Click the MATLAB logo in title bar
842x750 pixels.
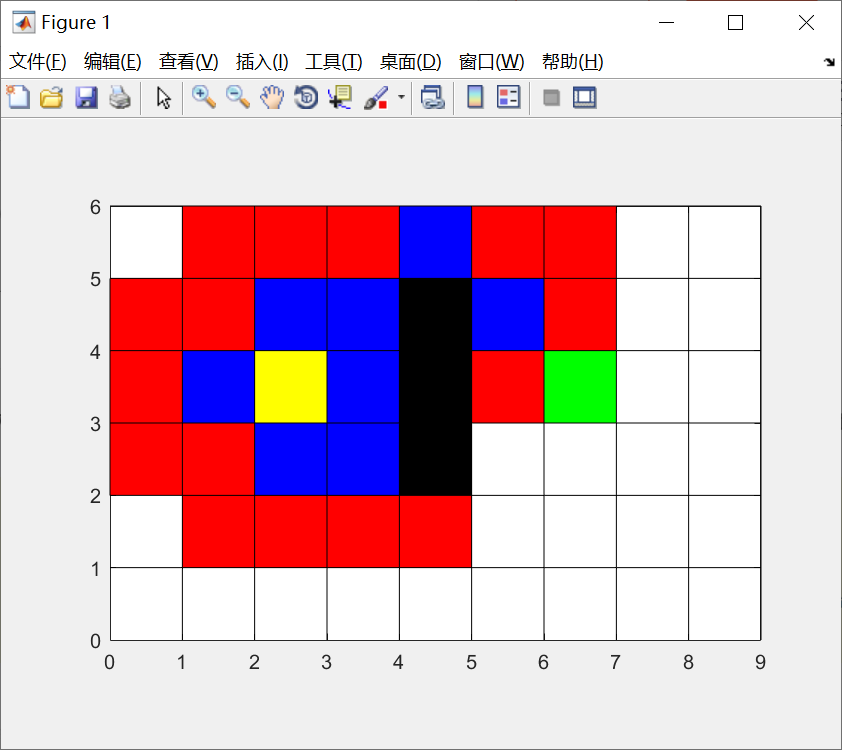[x=24, y=23]
